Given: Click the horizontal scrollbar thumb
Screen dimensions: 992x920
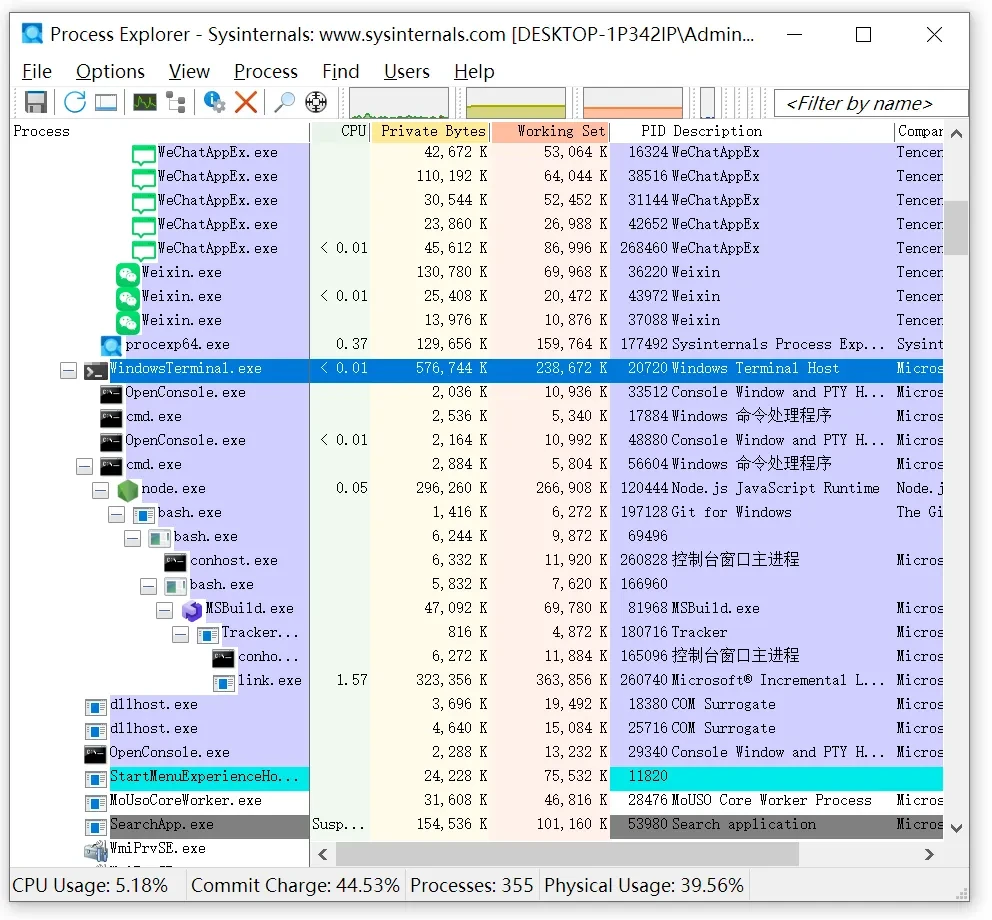Looking at the screenshot, I should (567, 854).
